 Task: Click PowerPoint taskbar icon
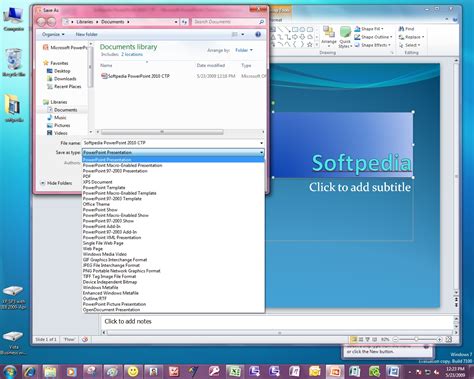(334, 371)
